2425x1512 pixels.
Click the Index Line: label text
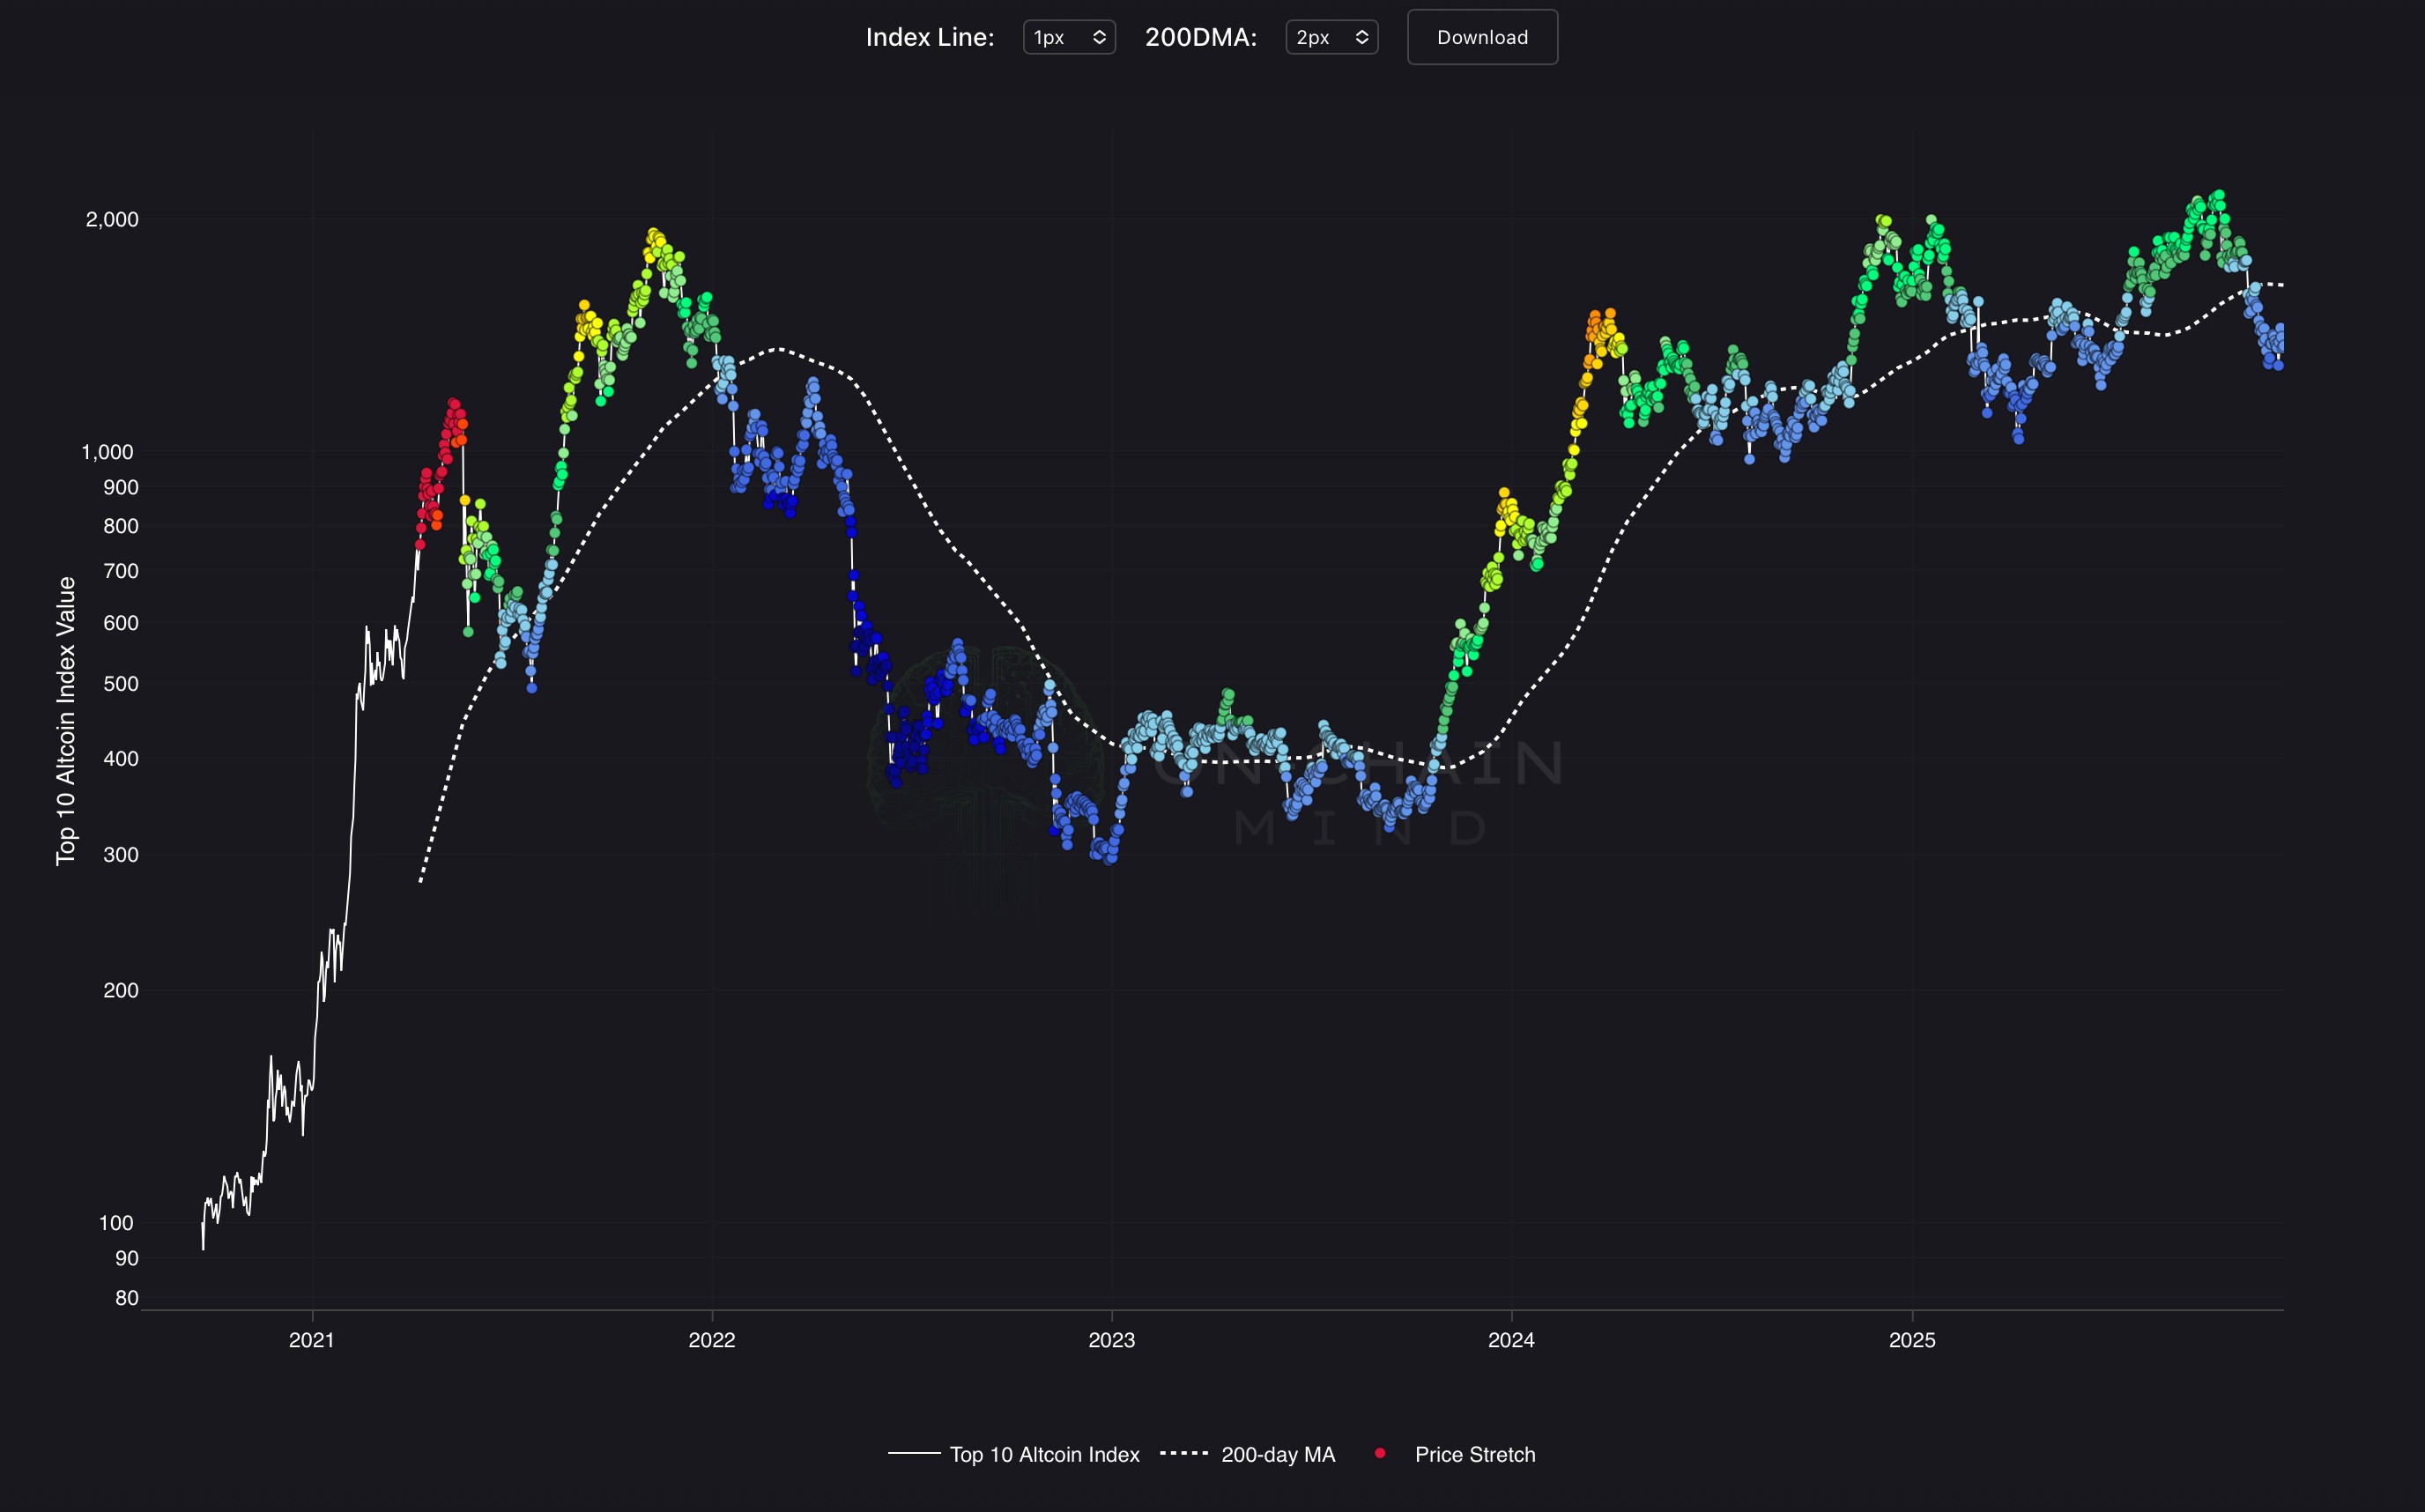pos(929,38)
